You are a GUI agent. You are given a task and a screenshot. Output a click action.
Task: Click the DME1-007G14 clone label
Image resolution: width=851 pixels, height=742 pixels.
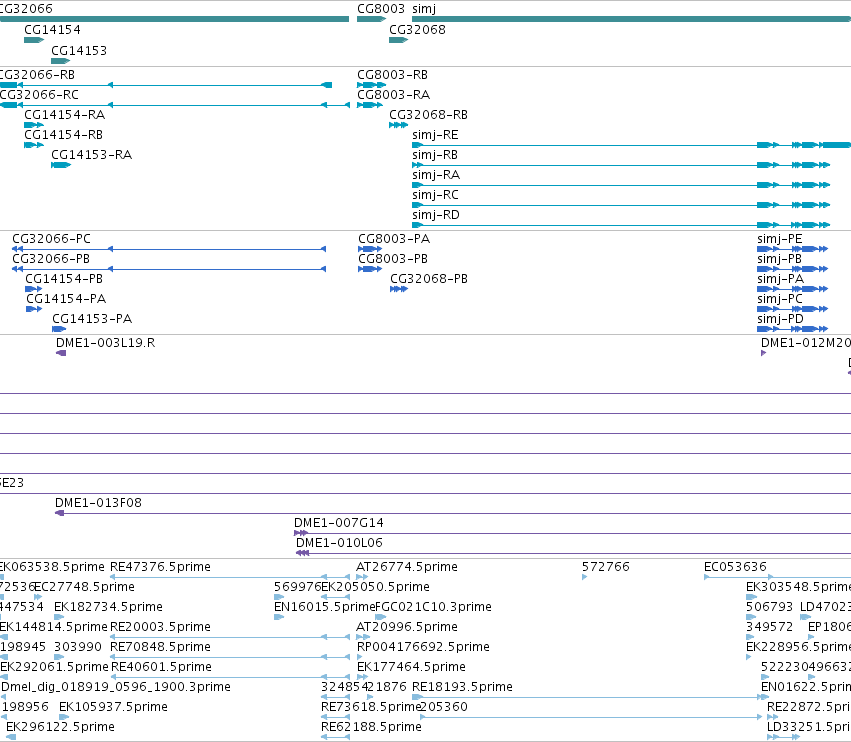point(339,524)
